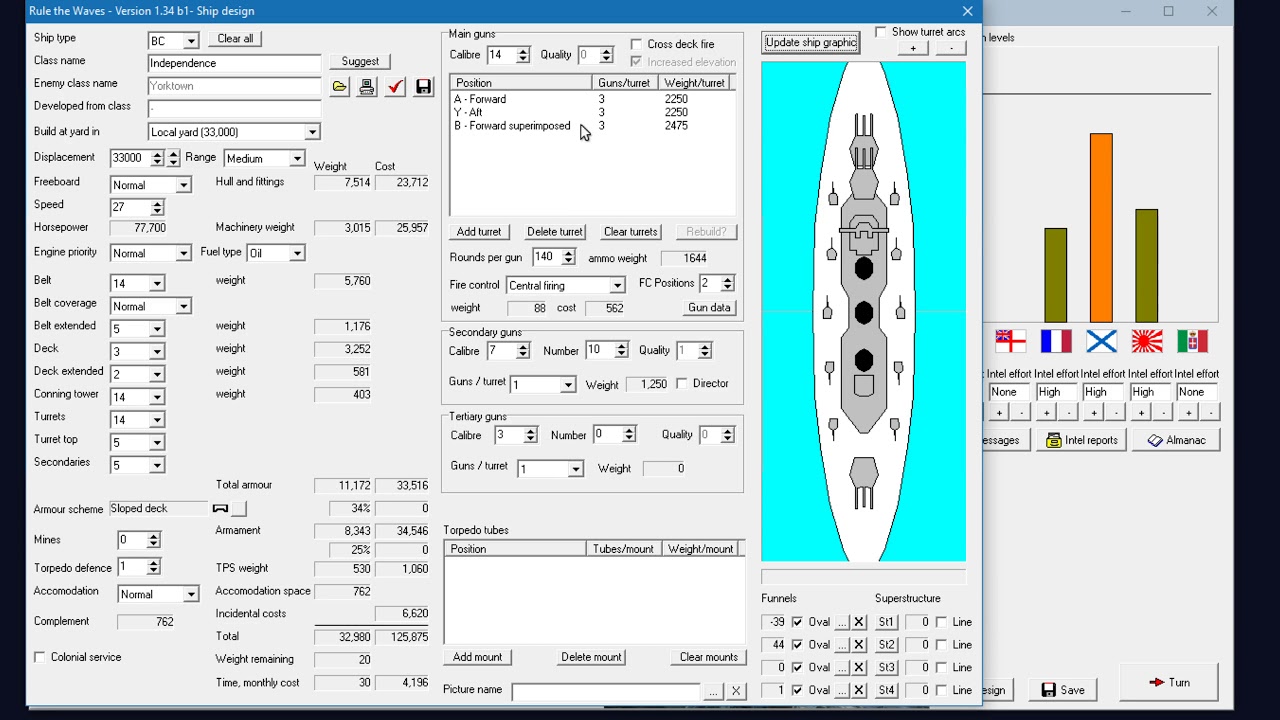
Task: Click Clear all button
Action: [235, 39]
